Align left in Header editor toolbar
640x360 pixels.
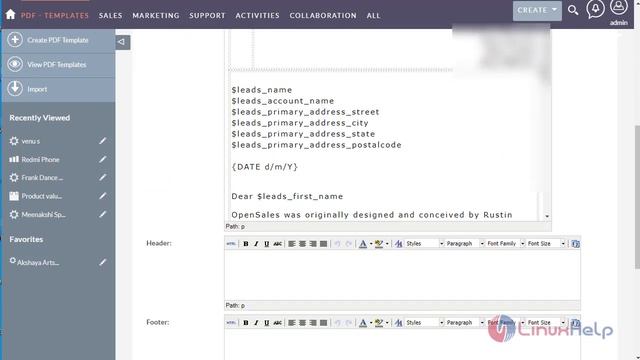[x=292, y=244]
